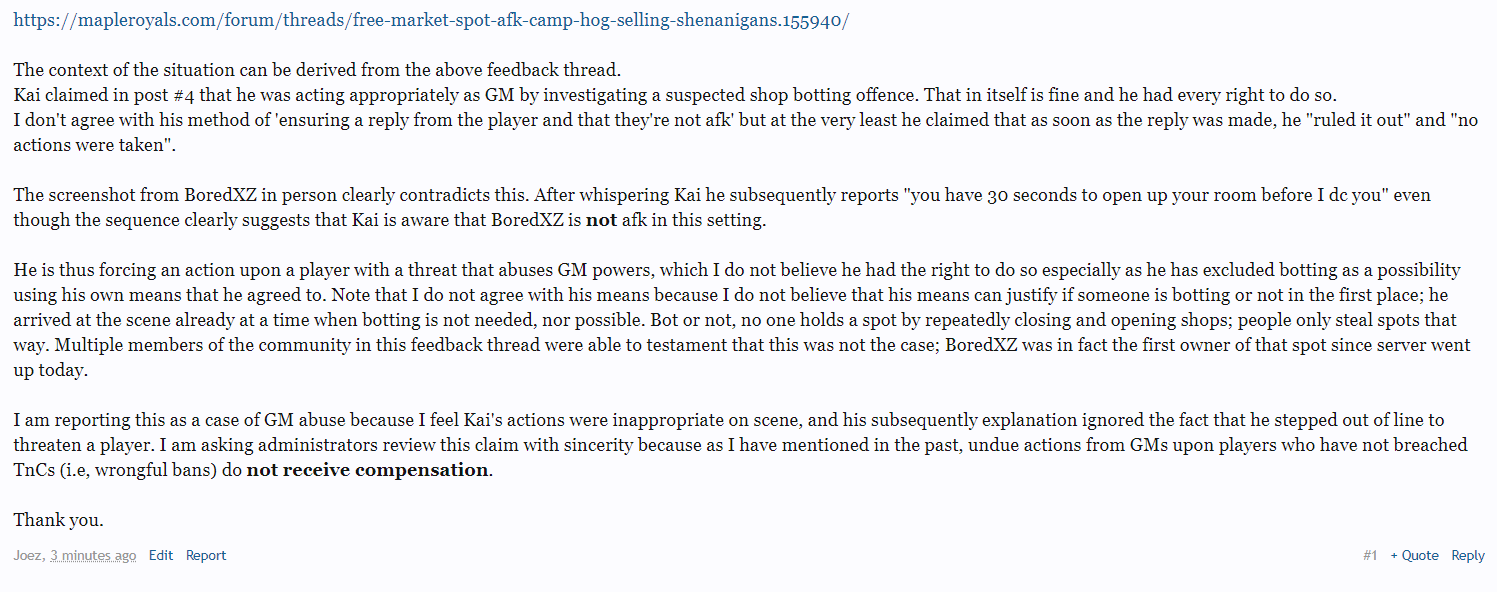Screen dimensions: 1497x592
Task: Open author Joez's profile link
Action: tap(29, 555)
